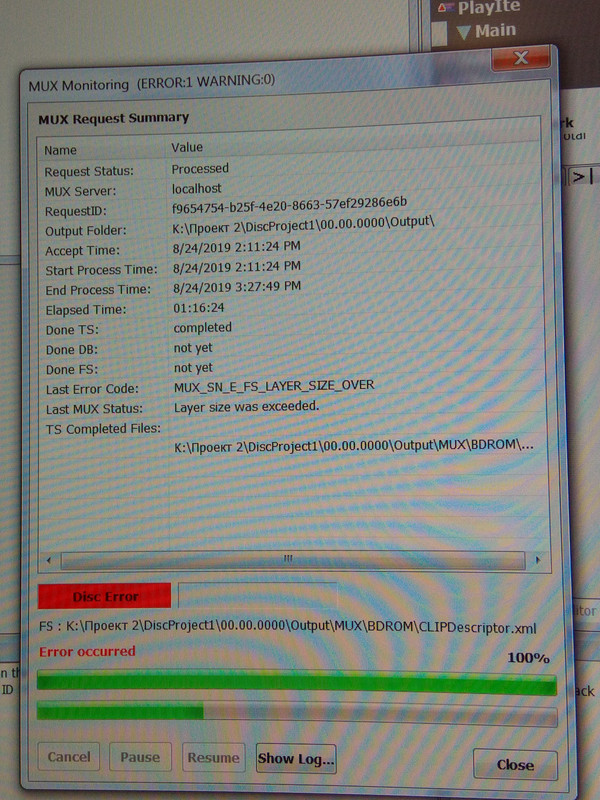Select the PlayIte tree item in background window
This screenshot has width=600, height=800.
click(x=489, y=8)
